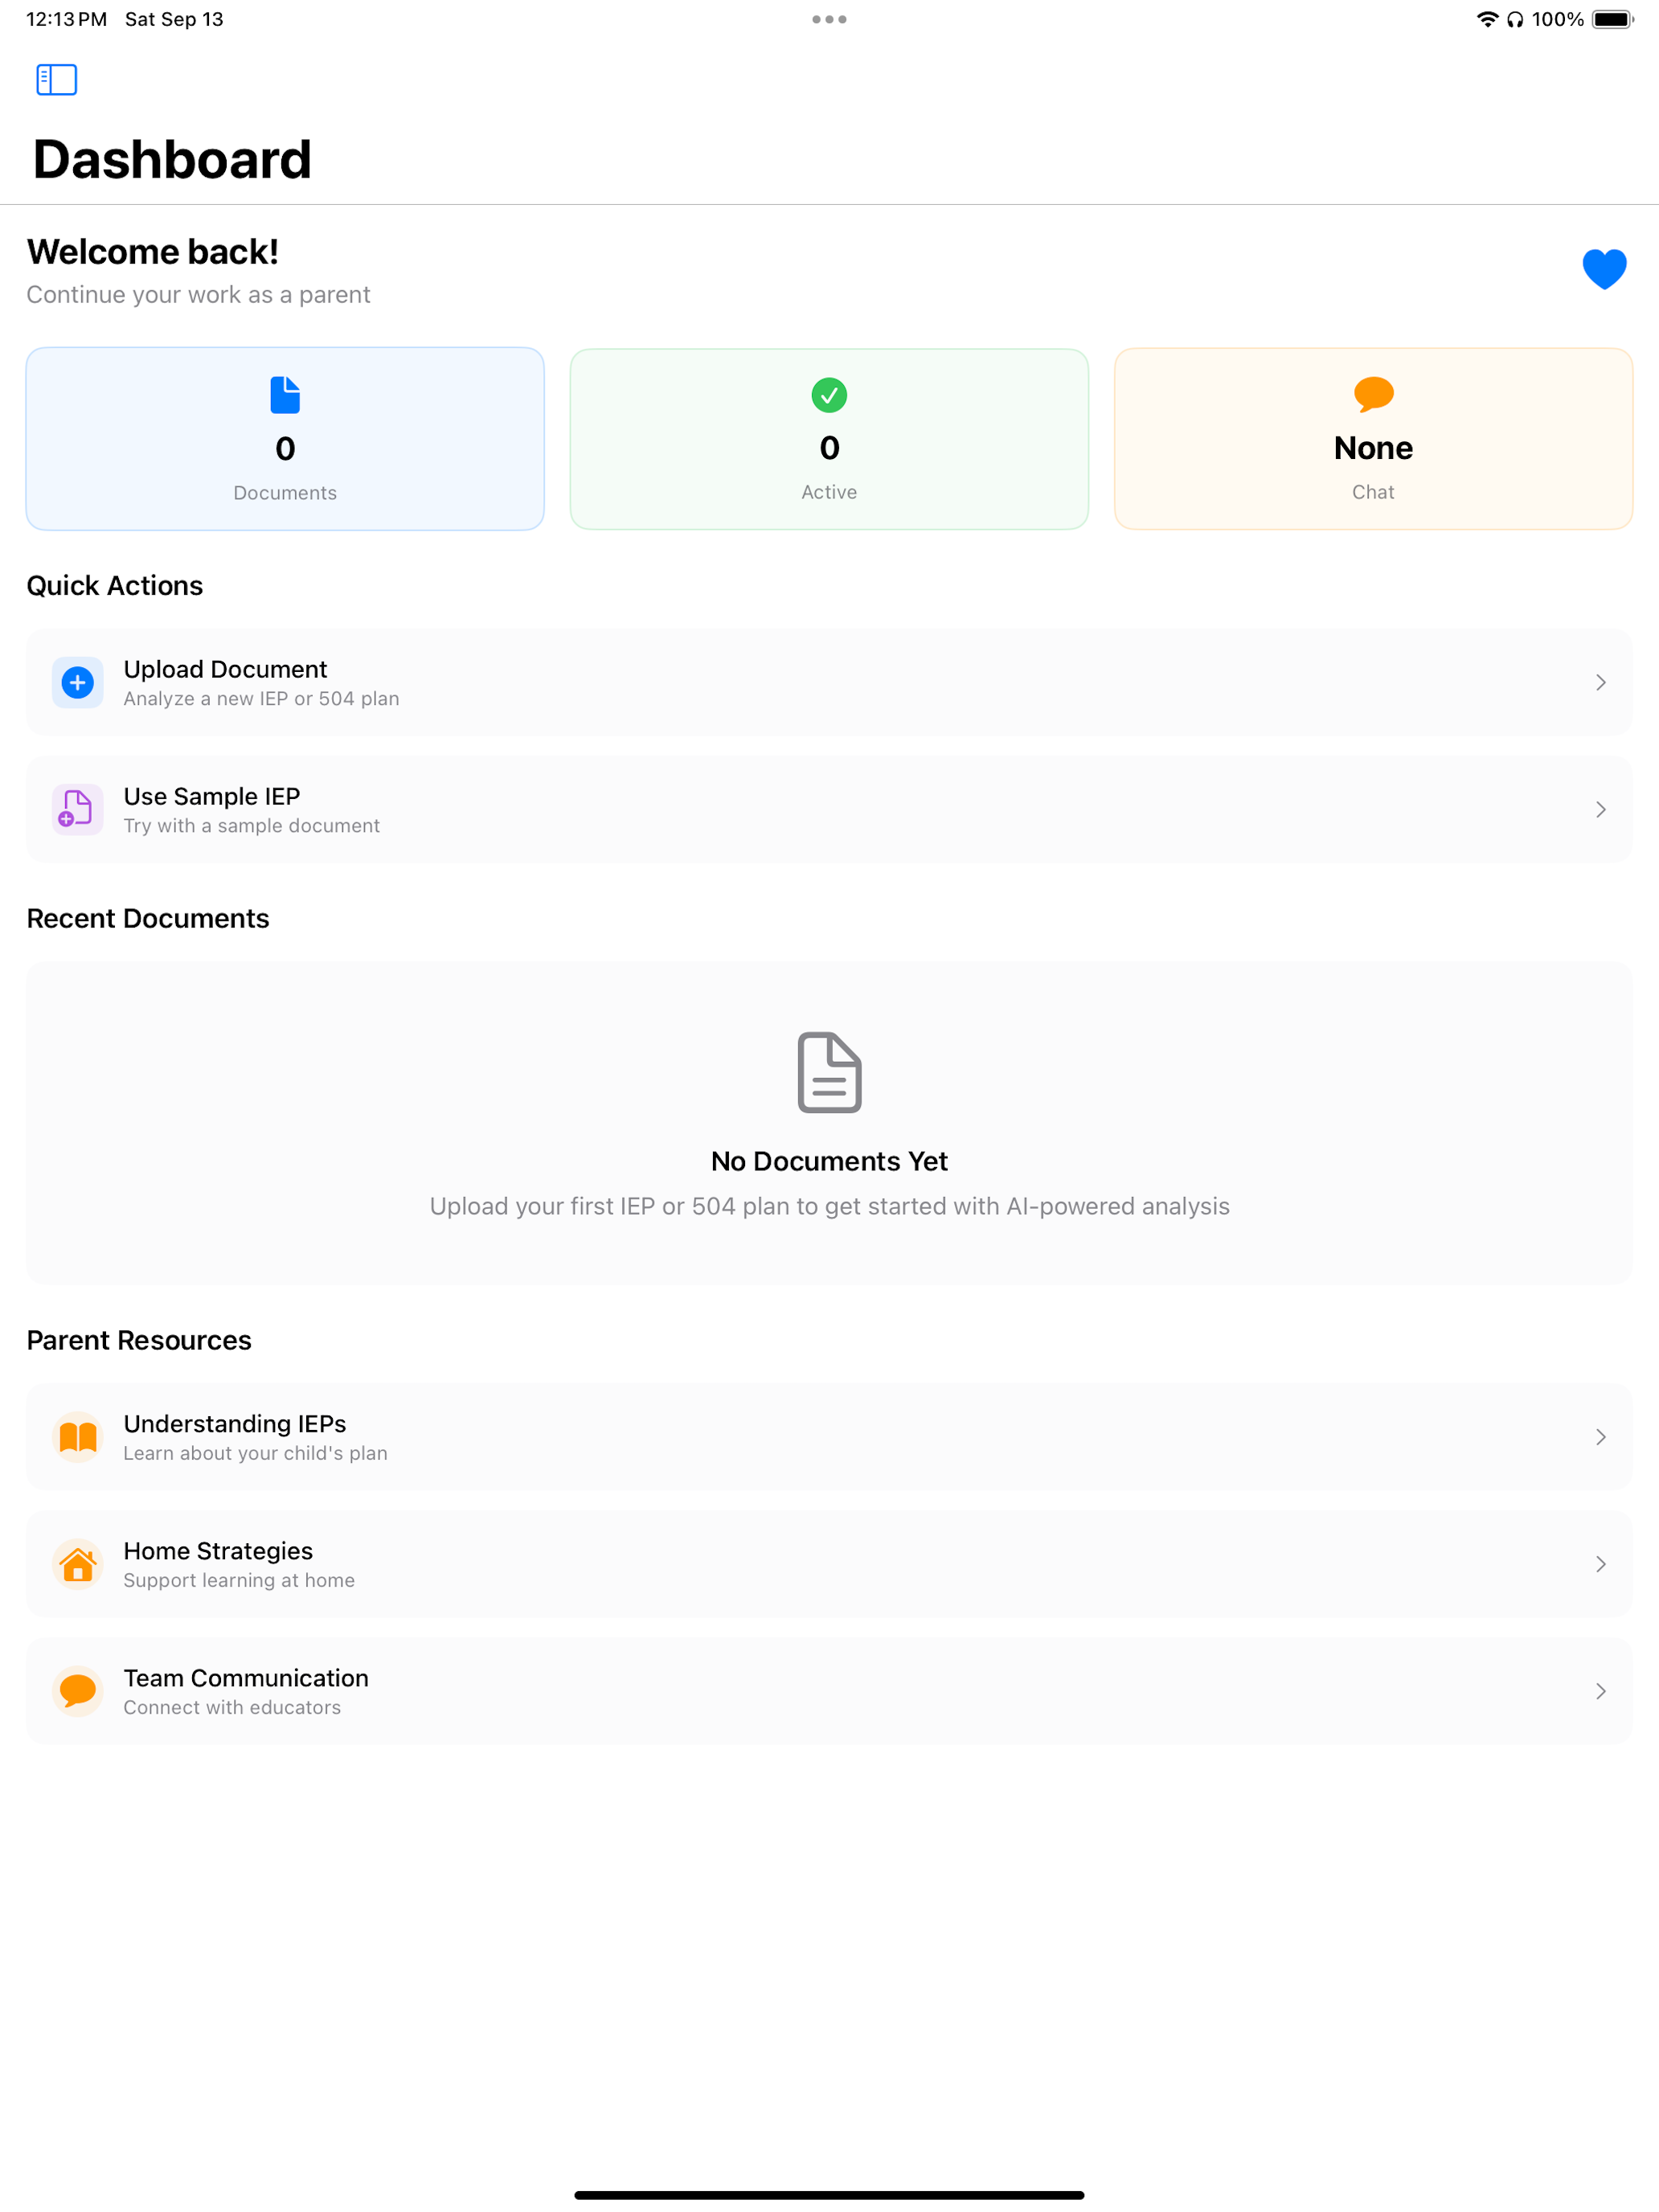The image size is (1659, 2212).
Task: Tap the 'No Documents Yet' message
Action: 829,1161
